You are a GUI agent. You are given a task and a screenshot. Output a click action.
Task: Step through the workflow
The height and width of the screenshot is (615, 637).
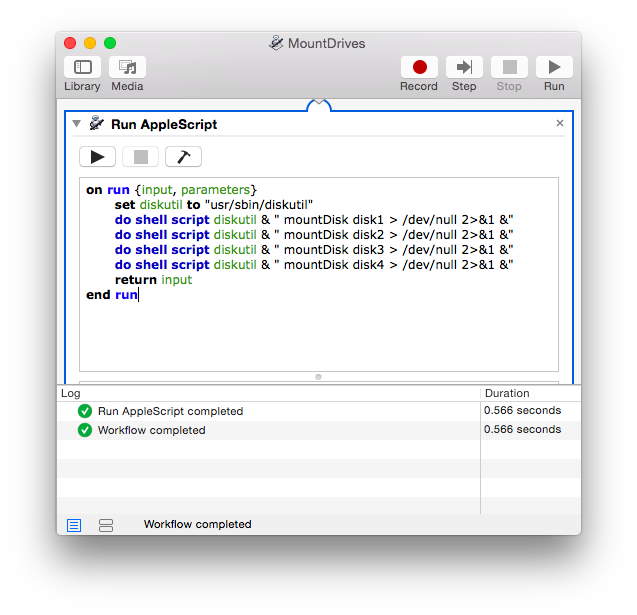[x=464, y=67]
